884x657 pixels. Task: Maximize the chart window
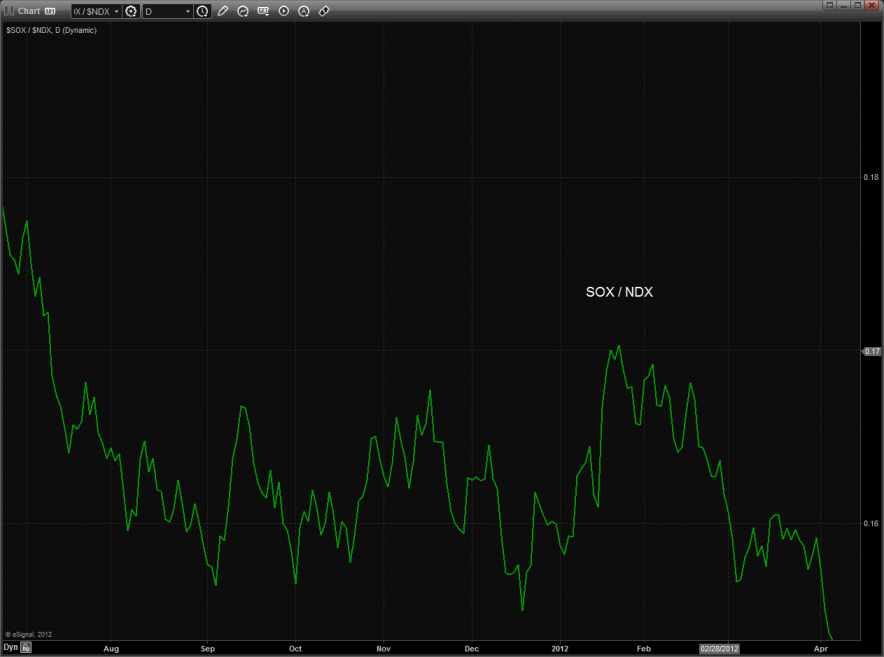pyautogui.click(x=857, y=5)
